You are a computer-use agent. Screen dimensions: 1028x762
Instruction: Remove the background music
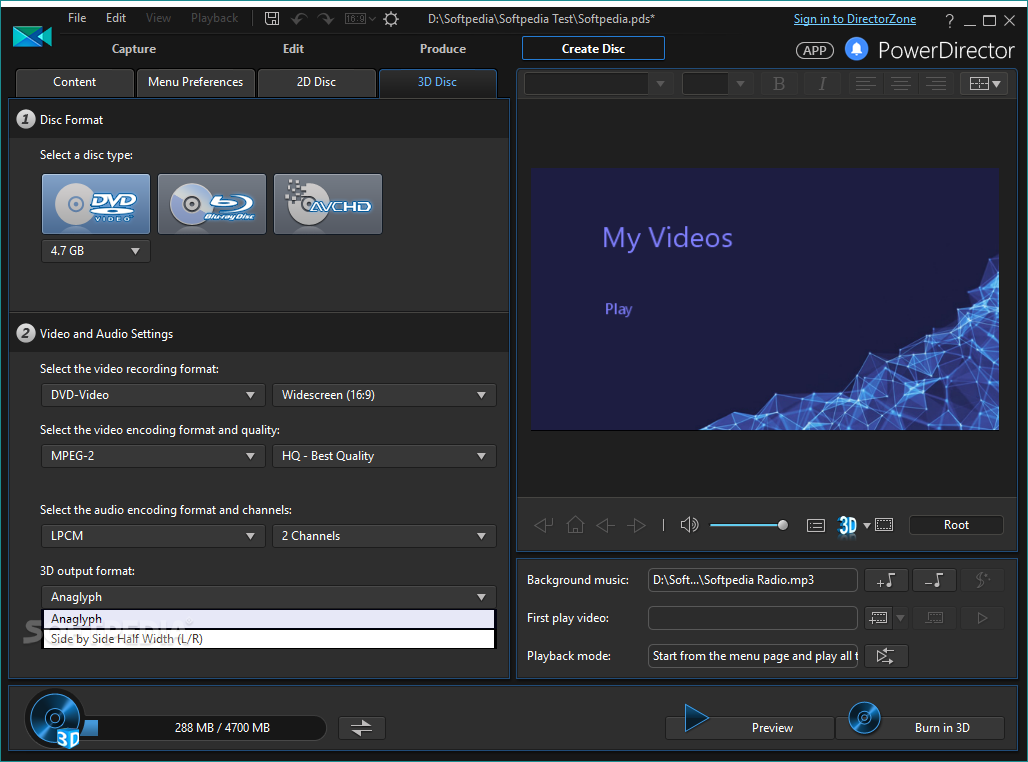coord(934,580)
